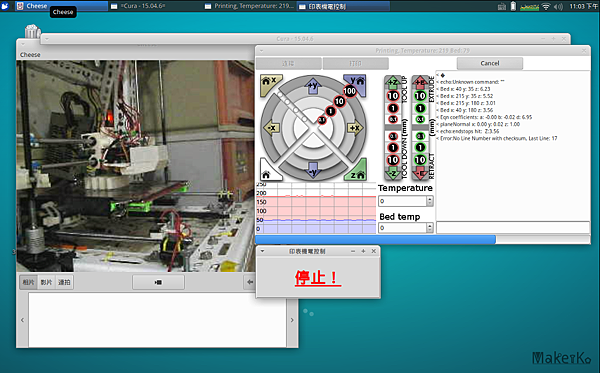This screenshot has height=373, width=600.
Task: Open the 印表機電控制 window menu arrow
Action: 262,251
